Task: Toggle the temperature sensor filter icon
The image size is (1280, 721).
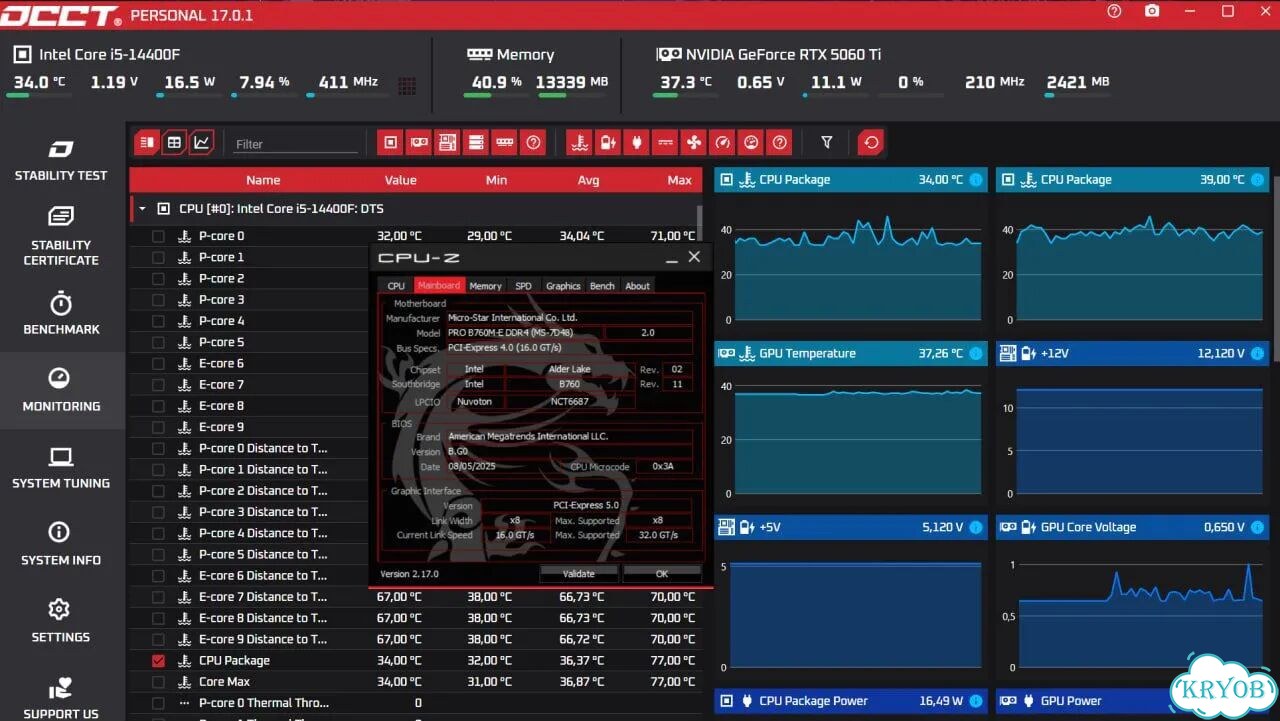Action: (x=579, y=143)
